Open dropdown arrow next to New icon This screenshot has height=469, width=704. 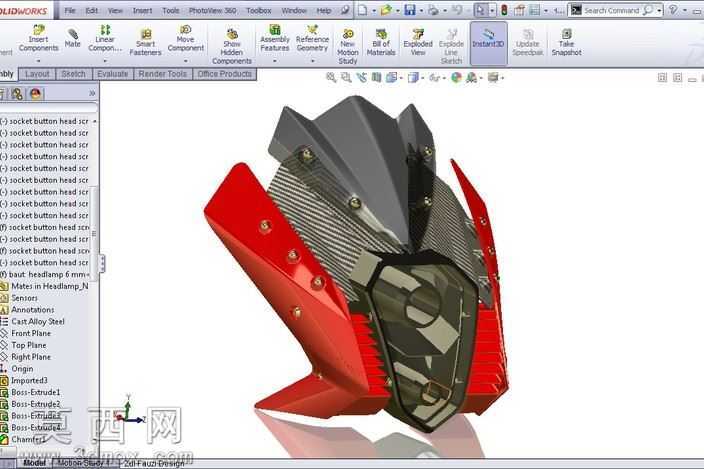tap(374, 10)
